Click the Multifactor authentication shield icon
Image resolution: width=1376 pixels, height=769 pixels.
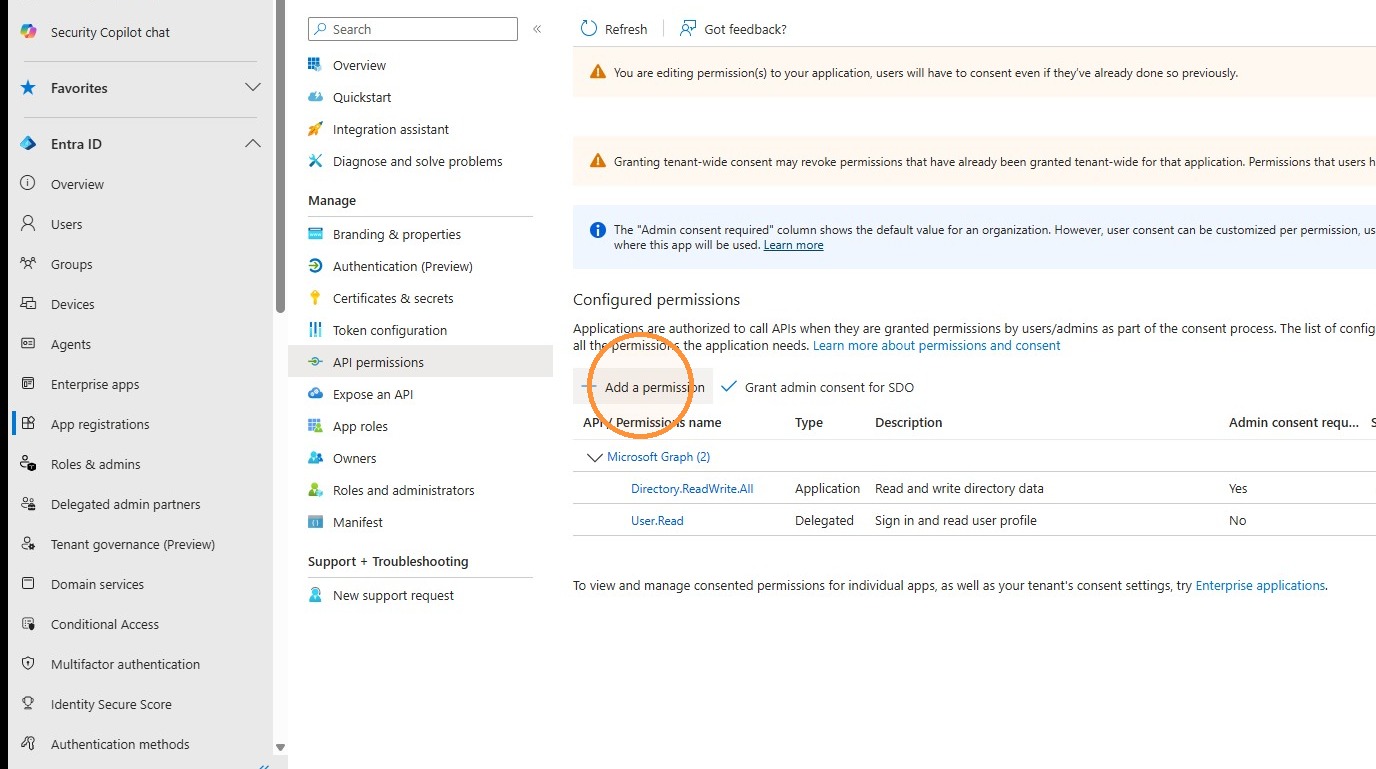(28, 664)
